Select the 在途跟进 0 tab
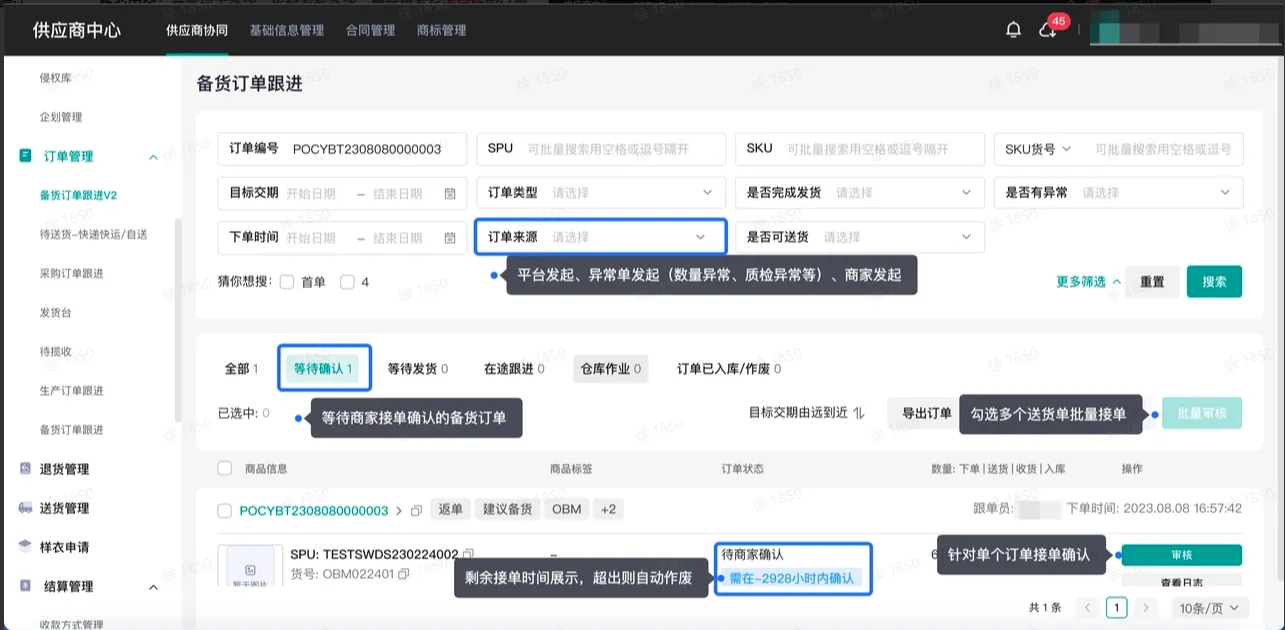Image resolution: width=1285 pixels, height=630 pixels. (514, 369)
